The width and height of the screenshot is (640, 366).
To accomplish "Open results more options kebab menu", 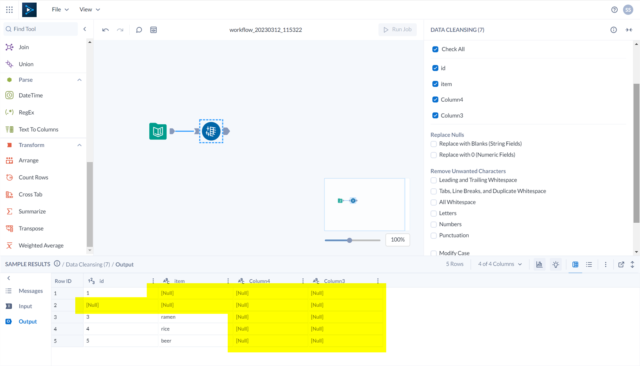I will 605,264.
